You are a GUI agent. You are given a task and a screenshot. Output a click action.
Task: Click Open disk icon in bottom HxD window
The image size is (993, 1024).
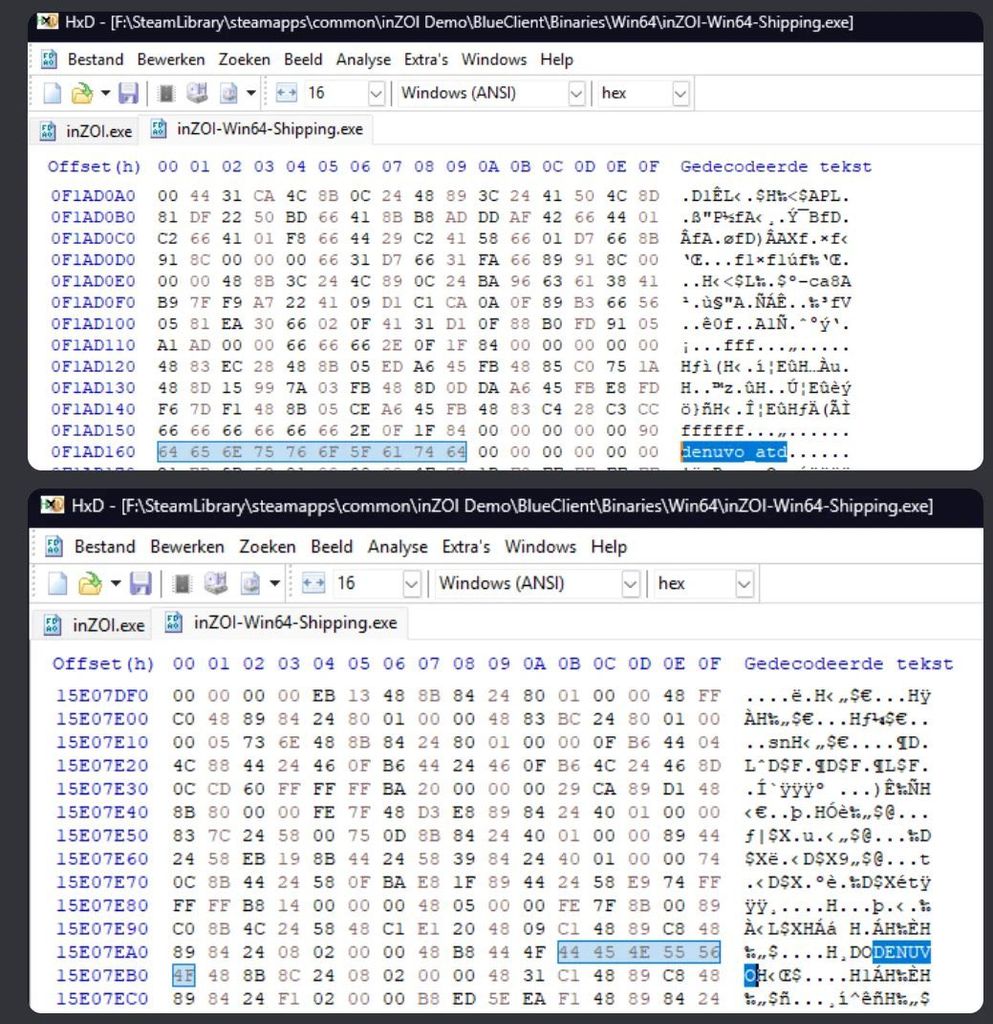click(x=215, y=583)
